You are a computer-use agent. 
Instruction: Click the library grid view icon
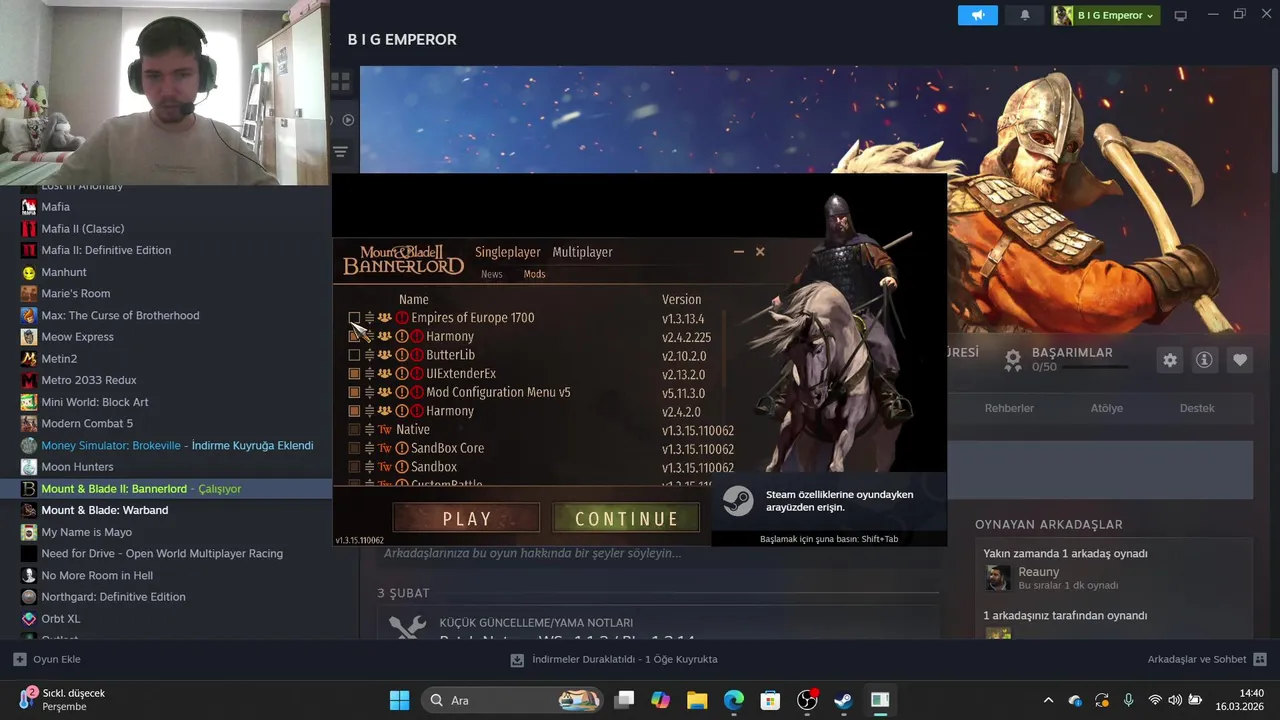pos(341,82)
